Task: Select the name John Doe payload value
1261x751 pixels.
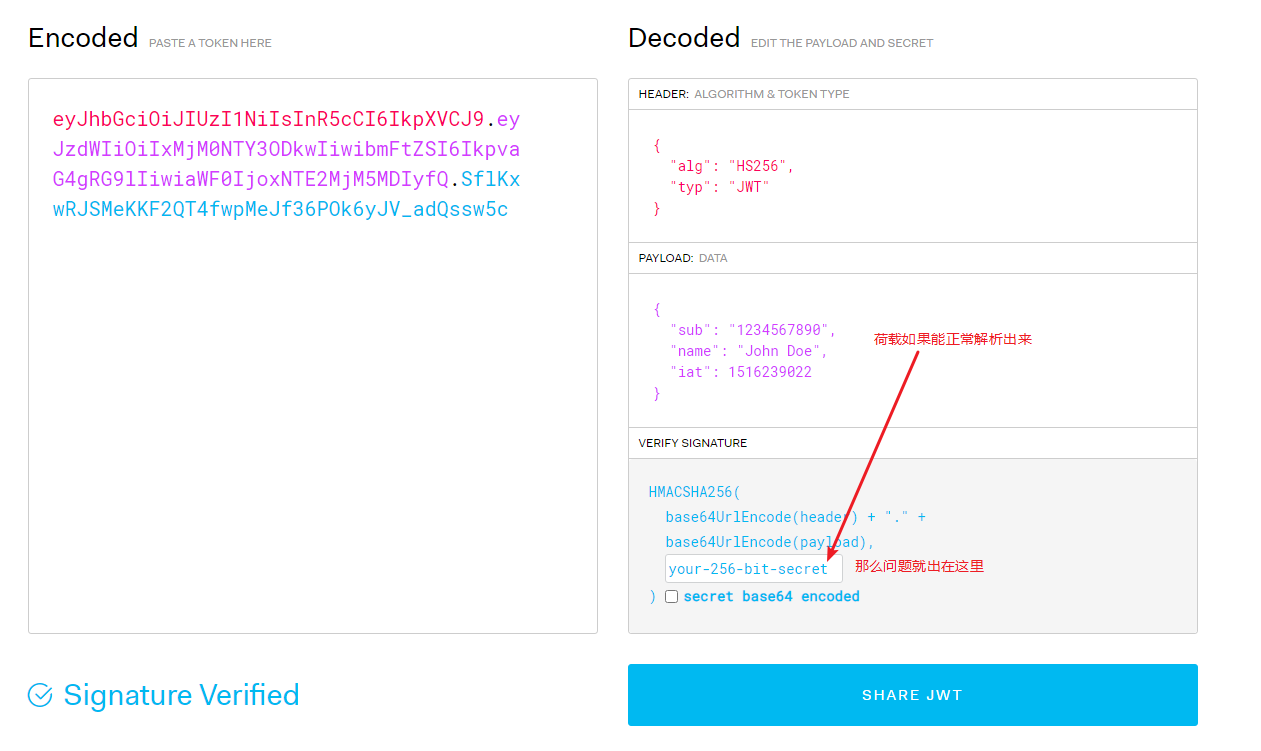Action: (778, 350)
